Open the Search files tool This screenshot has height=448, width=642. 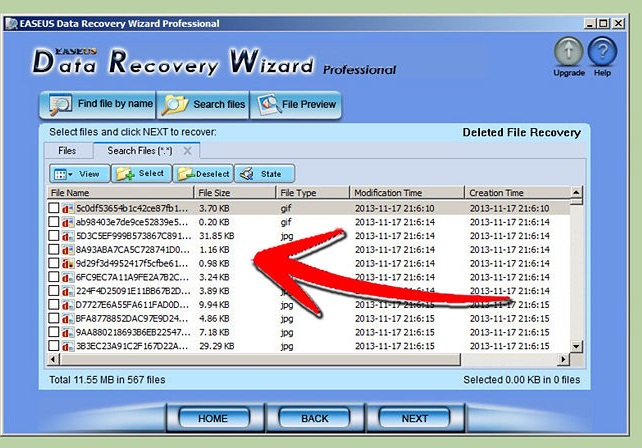[203, 105]
